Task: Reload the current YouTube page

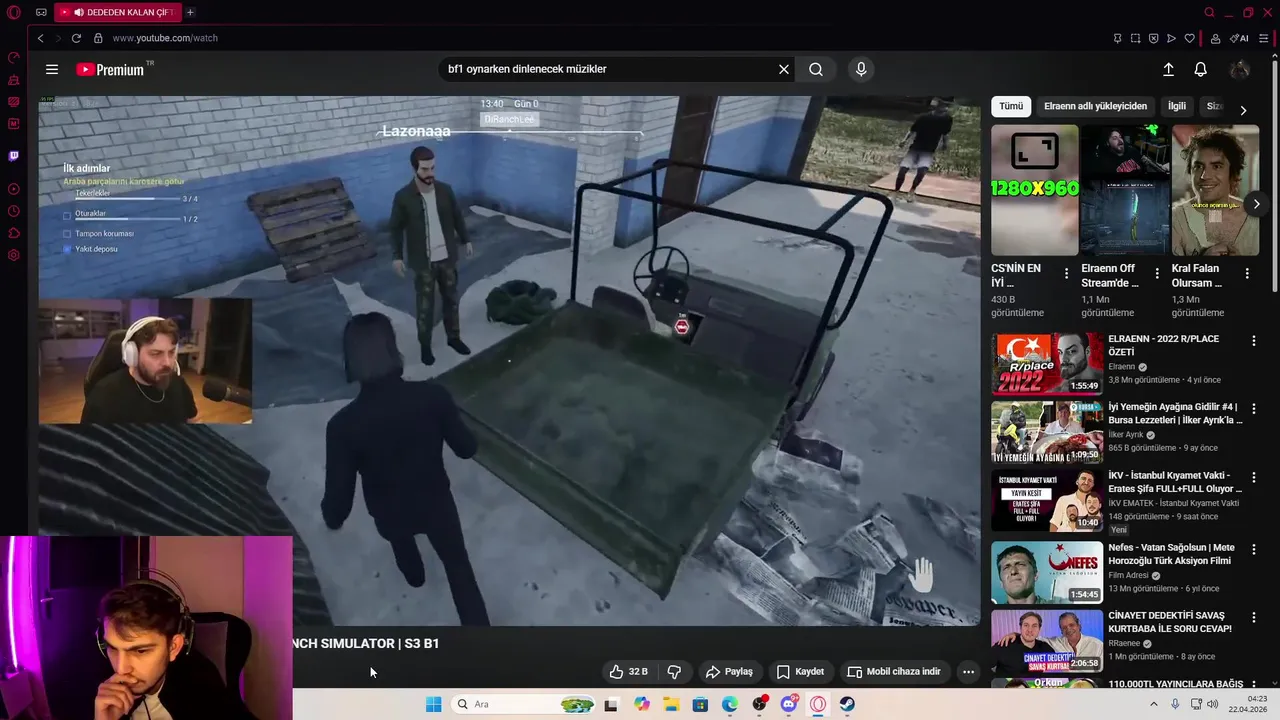Action: pyautogui.click(x=76, y=38)
